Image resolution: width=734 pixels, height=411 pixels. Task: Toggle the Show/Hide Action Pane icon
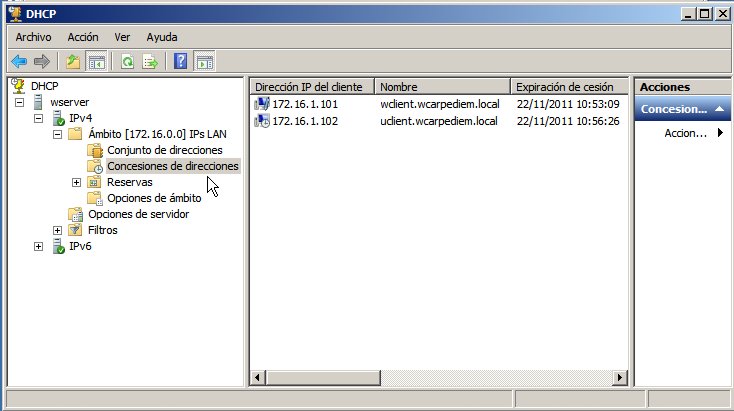click(204, 61)
